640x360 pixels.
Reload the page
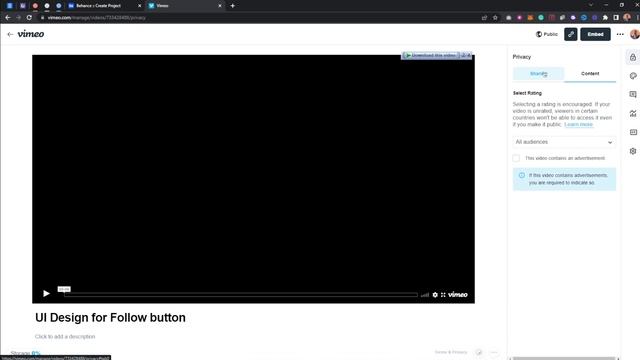(x=29, y=18)
